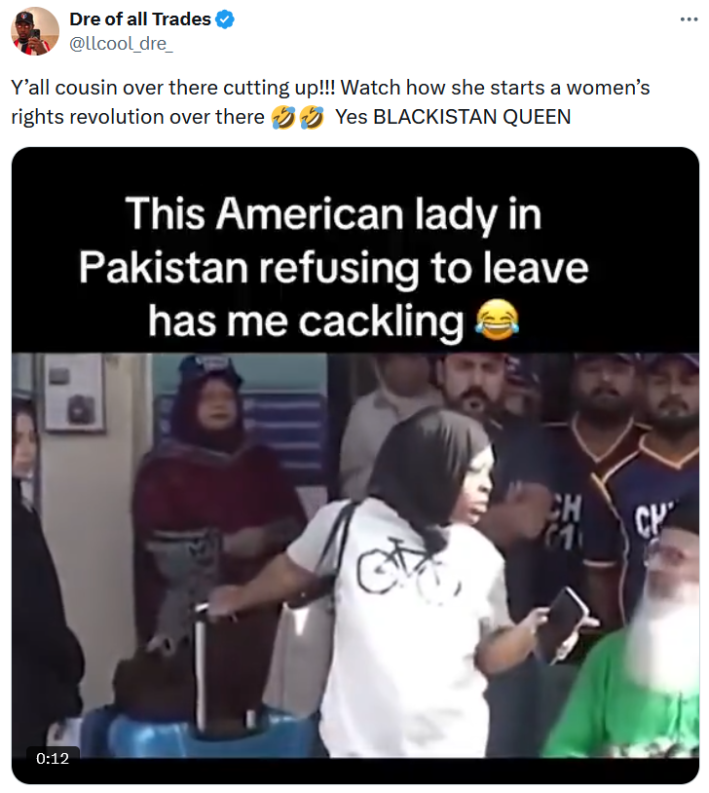Click the first rolling-laughing emoji in the tweet

(x=283, y=117)
